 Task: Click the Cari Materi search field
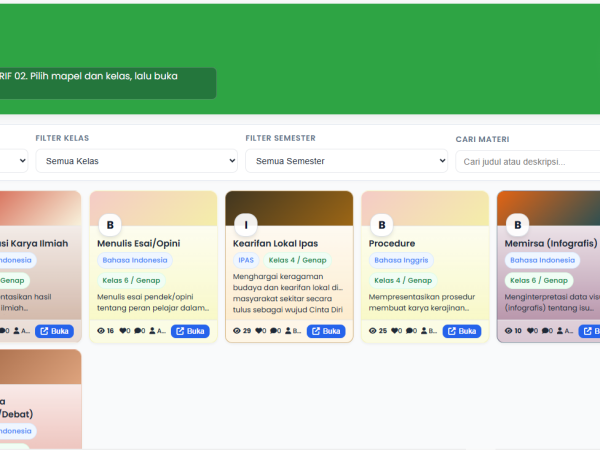pos(528,162)
